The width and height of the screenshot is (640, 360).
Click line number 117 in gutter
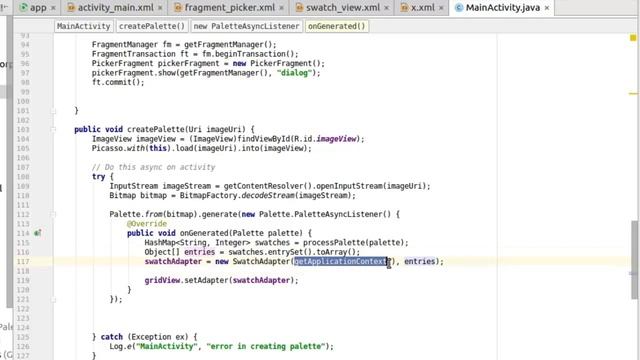pos(23,261)
